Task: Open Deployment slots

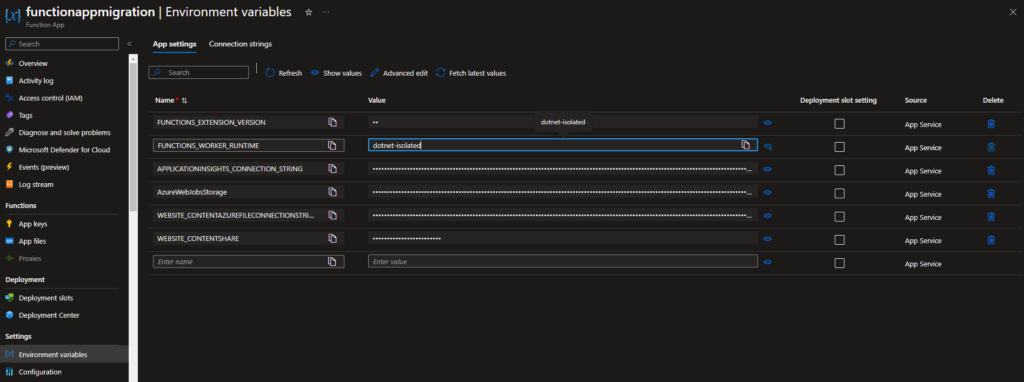Action: pos(46,298)
